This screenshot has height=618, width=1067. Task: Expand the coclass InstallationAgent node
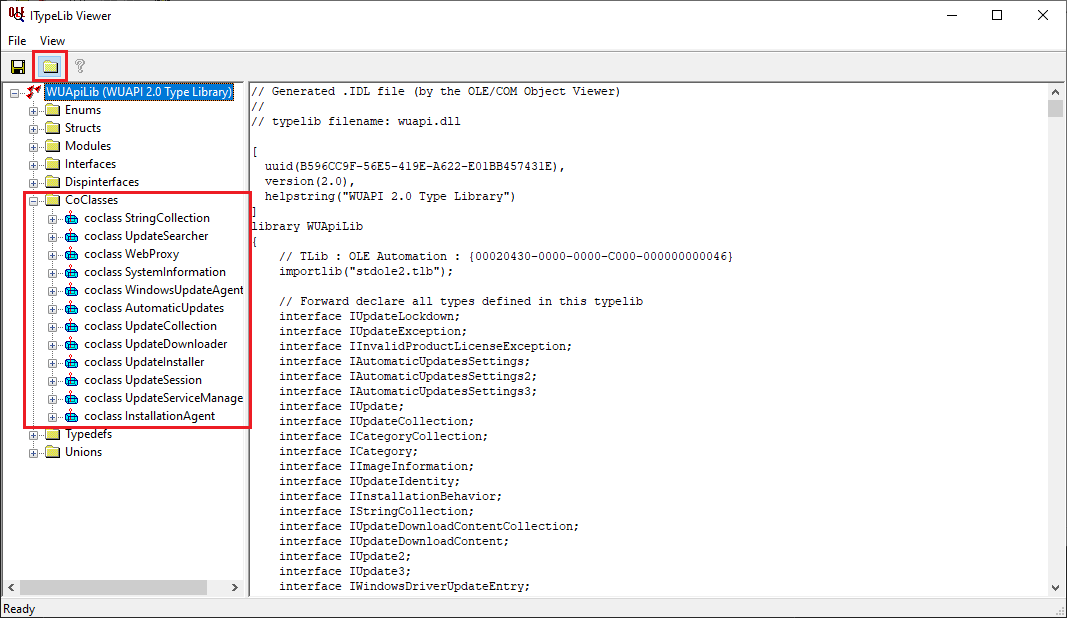tap(52, 417)
